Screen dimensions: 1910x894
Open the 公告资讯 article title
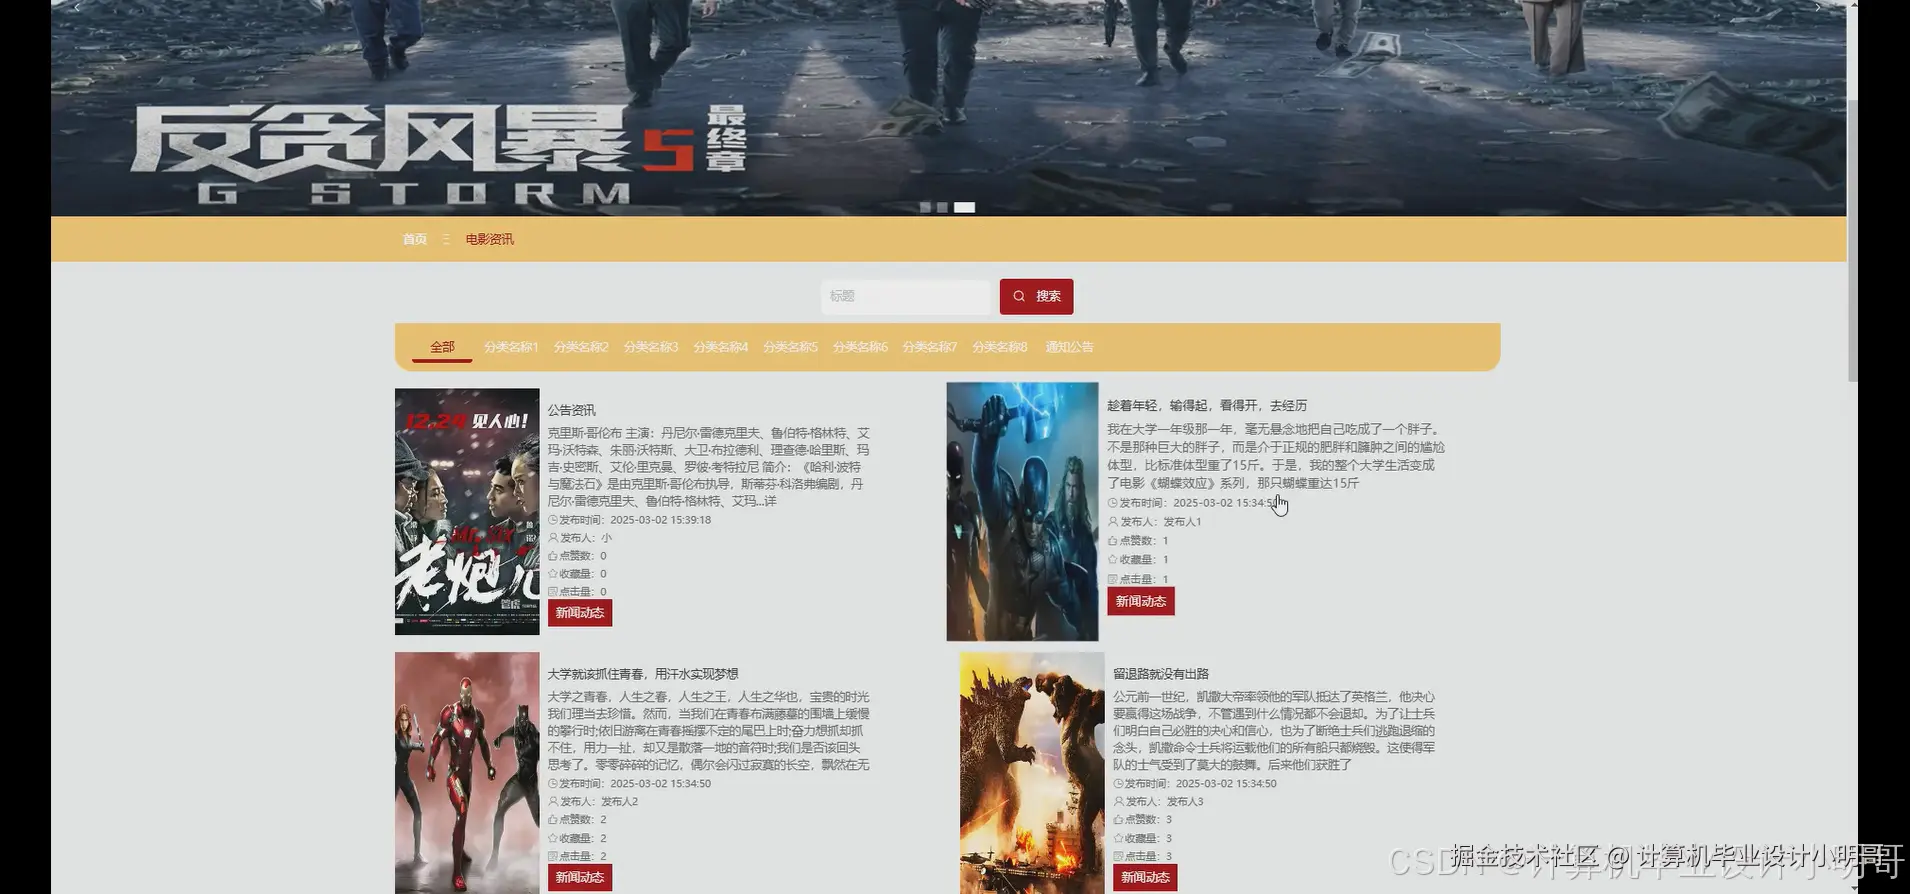[571, 410]
